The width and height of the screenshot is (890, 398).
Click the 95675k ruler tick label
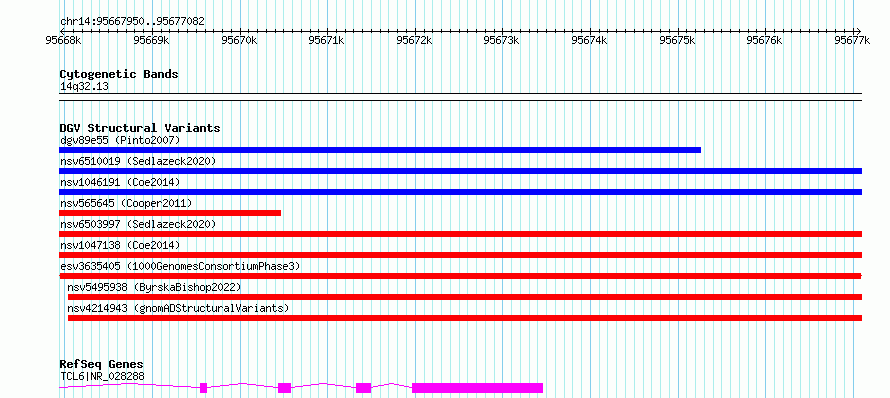(x=678, y=40)
